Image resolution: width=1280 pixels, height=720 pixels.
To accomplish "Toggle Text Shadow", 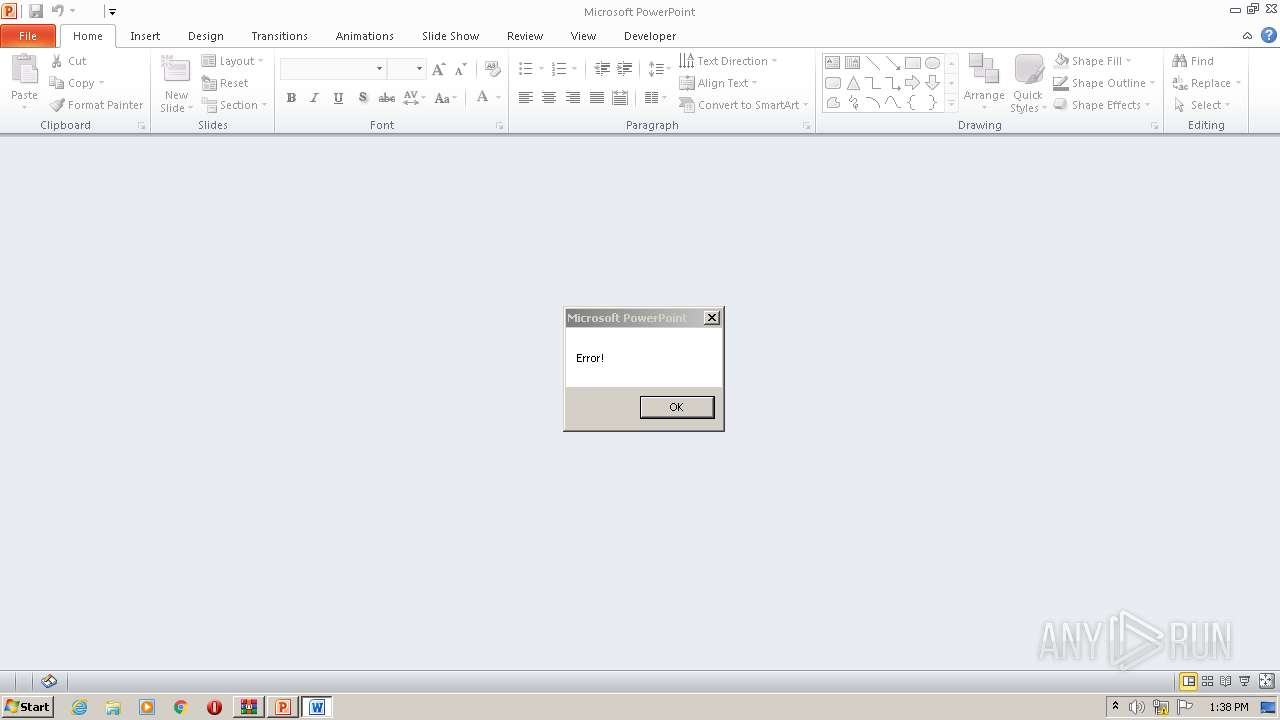I will click(362, 98).
